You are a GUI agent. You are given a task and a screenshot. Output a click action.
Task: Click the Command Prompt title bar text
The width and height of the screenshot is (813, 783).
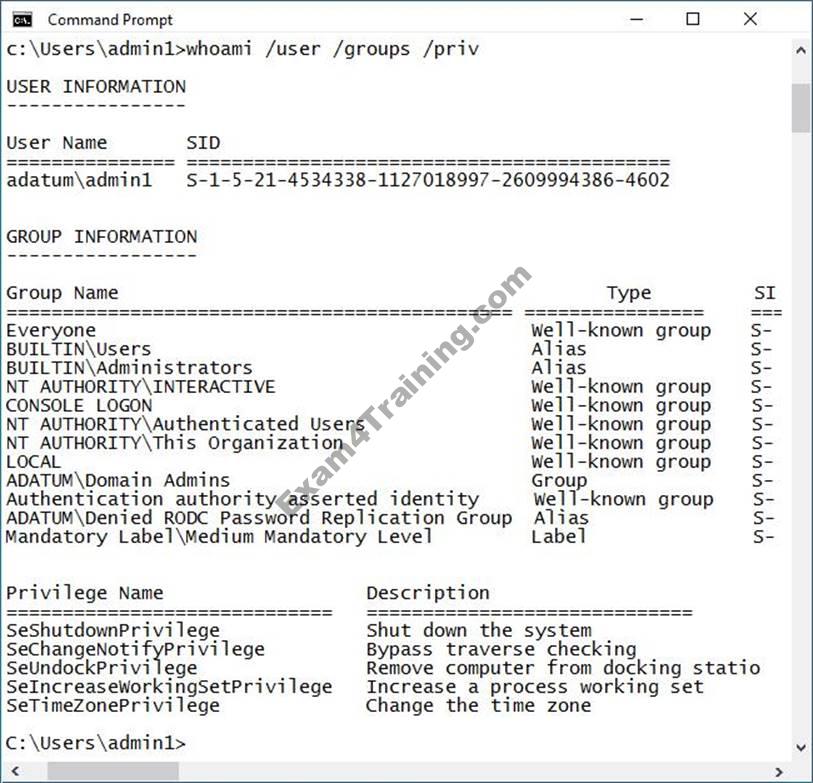pyautogui.click(x=110, y=19)
